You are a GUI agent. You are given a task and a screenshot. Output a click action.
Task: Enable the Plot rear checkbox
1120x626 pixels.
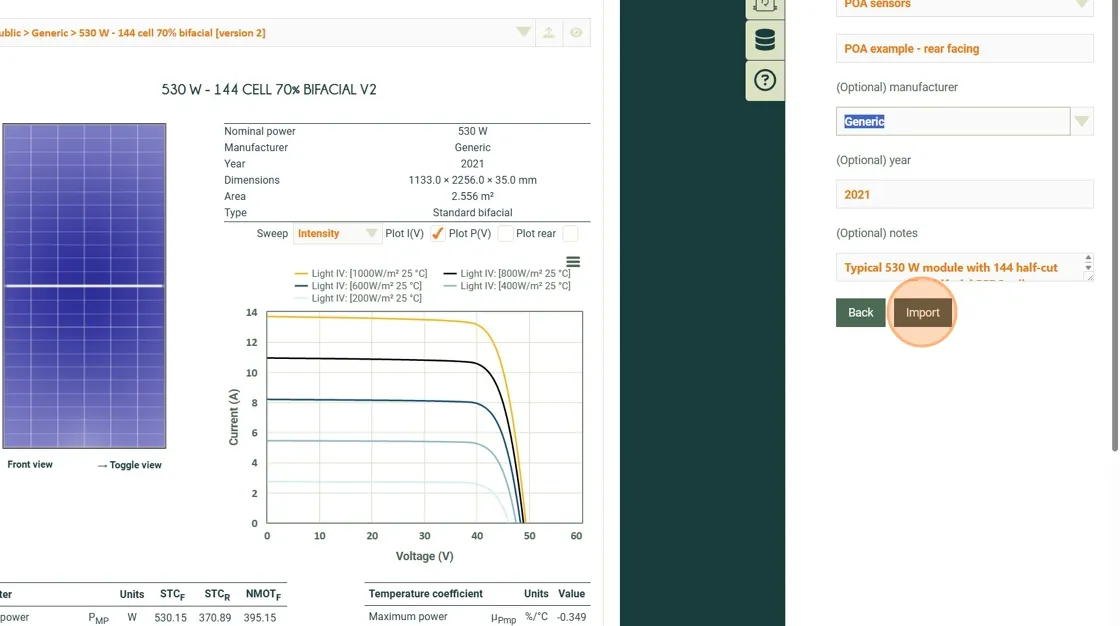(x=570, y=234)
